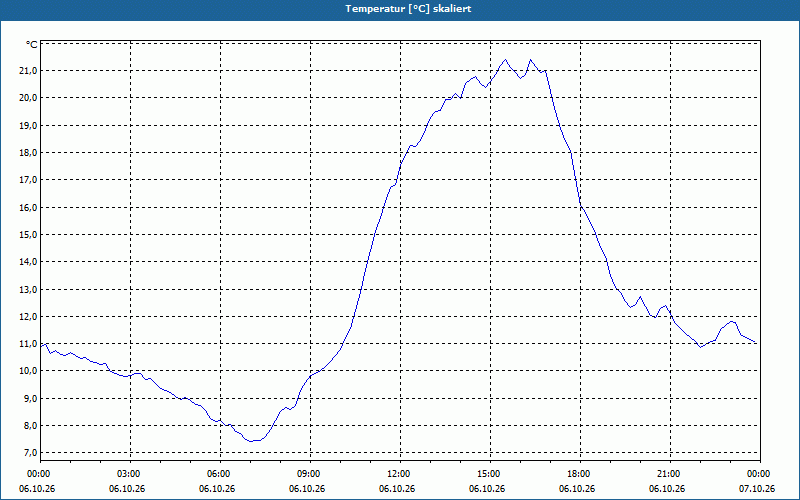Click the 21,0 y-axis label
Screen dimensions: 800x500
pos(28,70)
